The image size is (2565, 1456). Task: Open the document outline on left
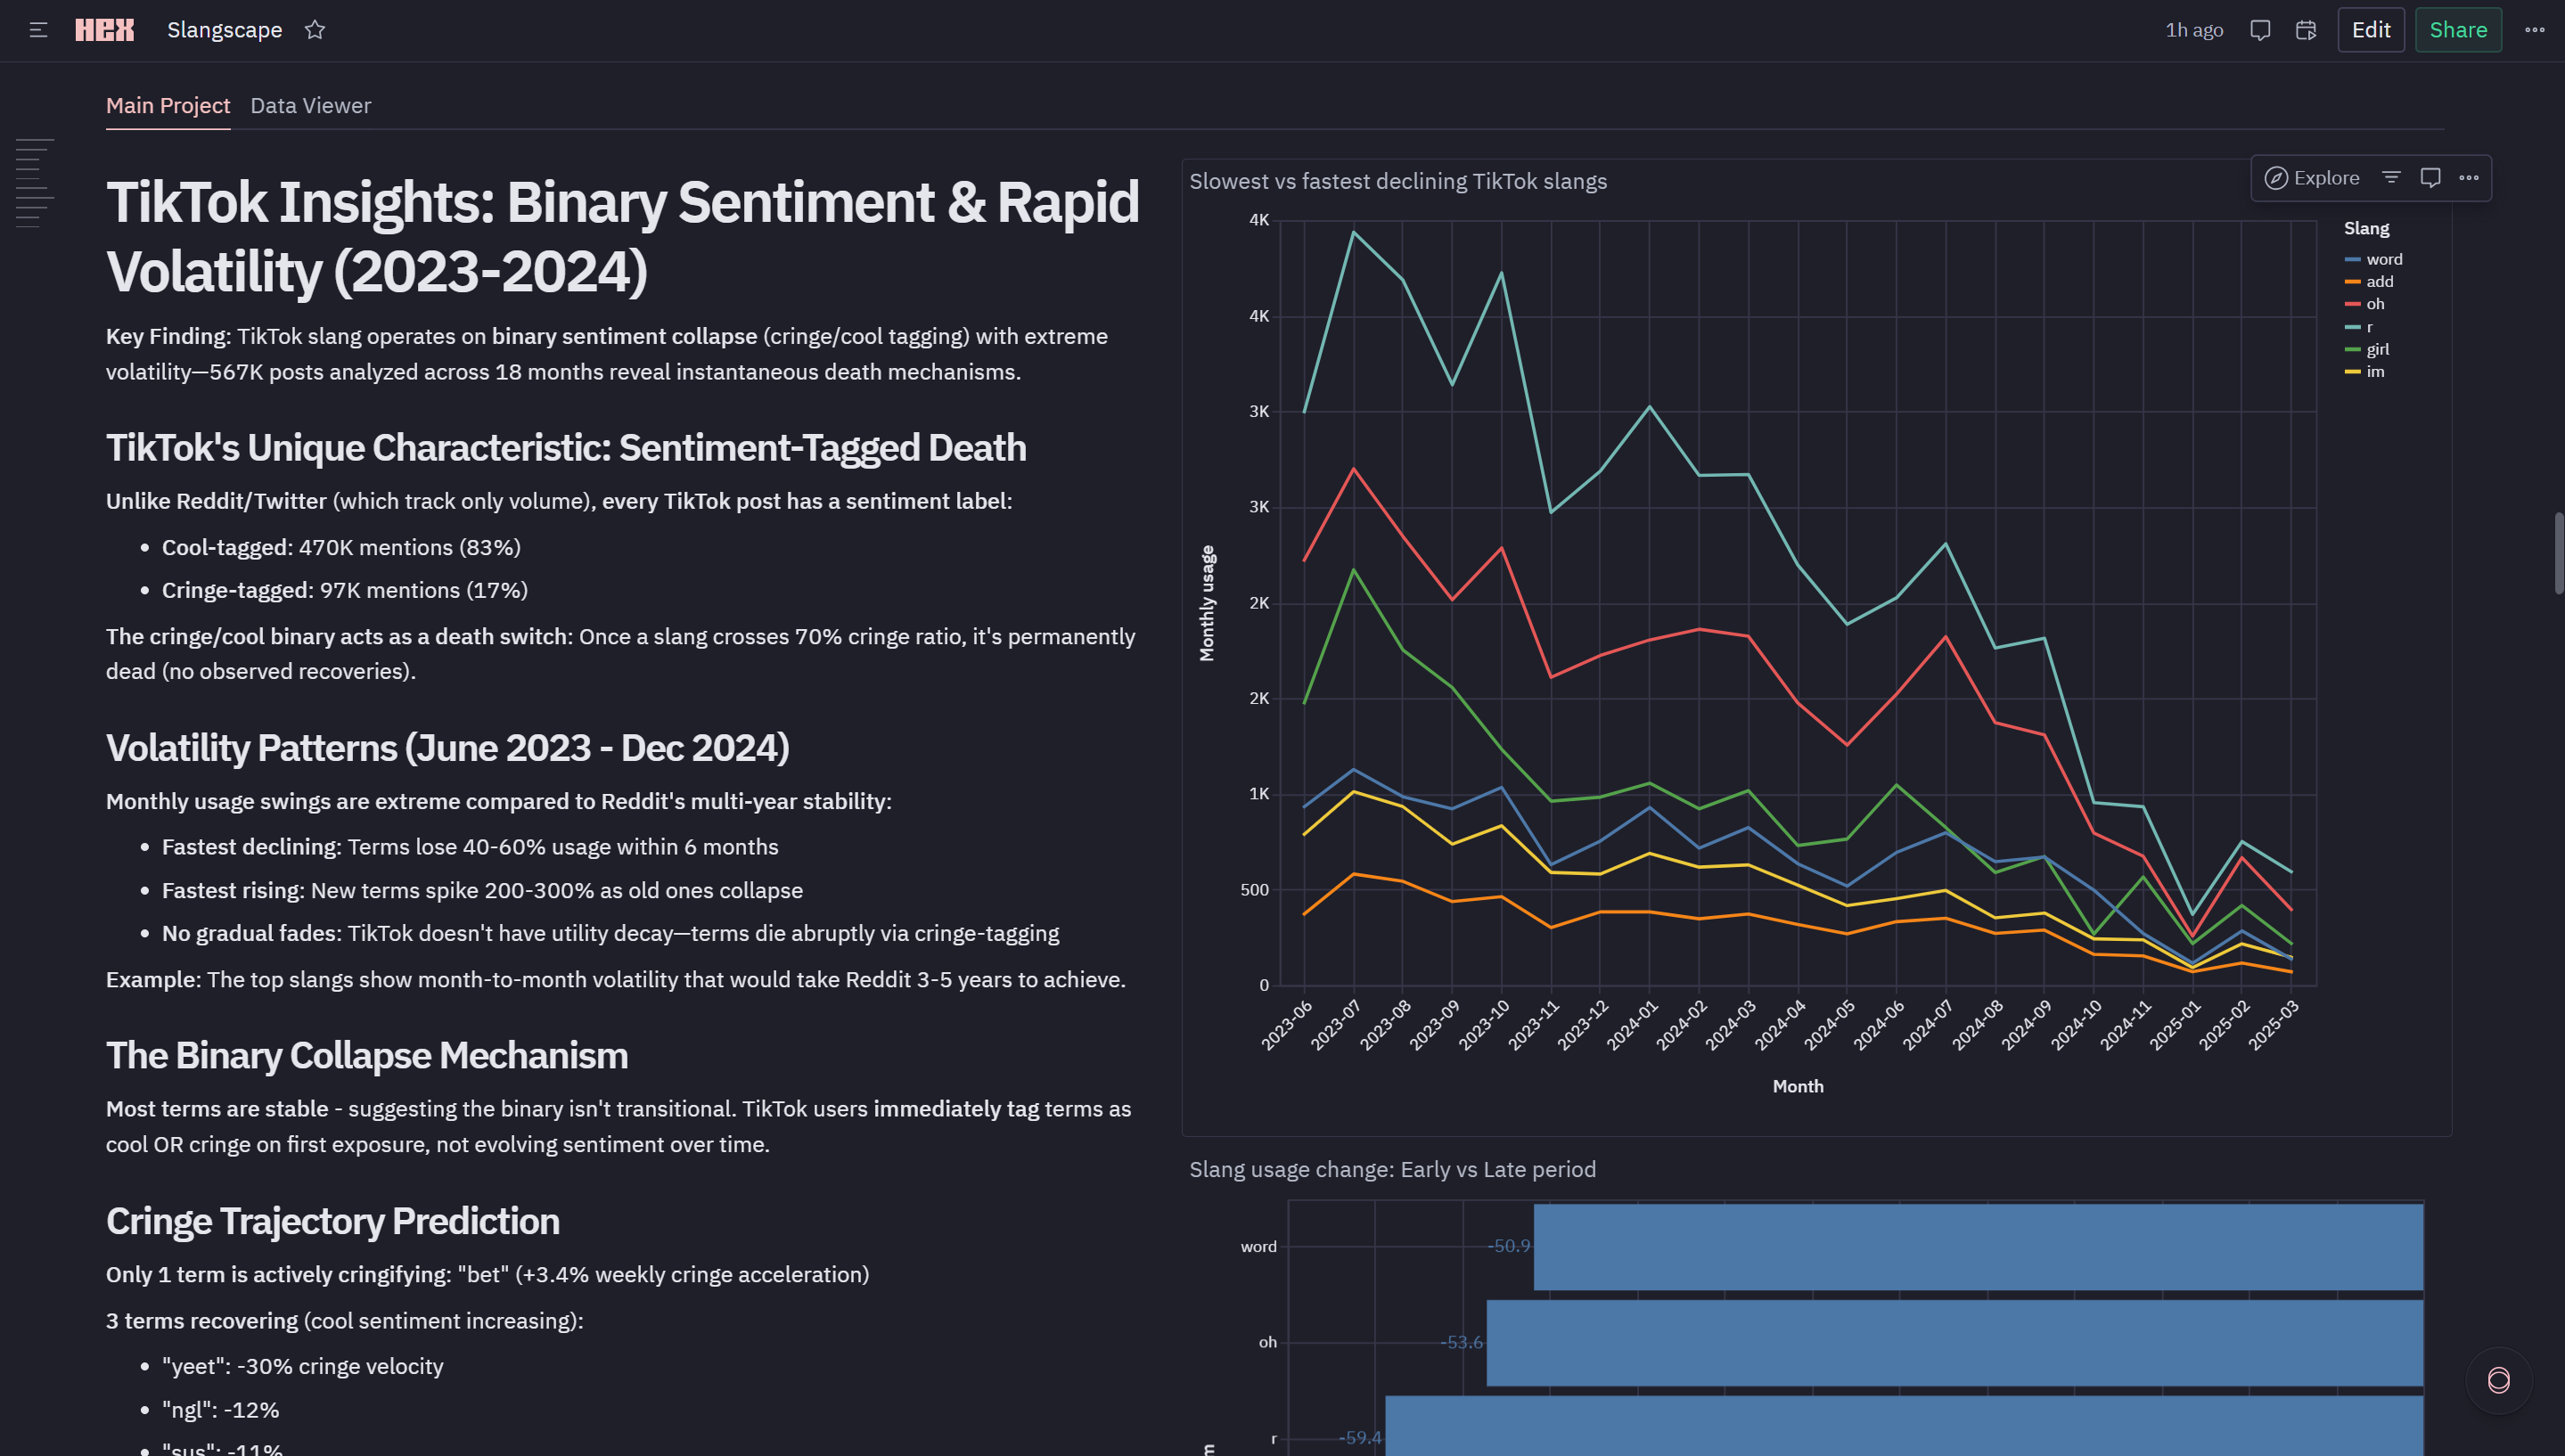[34, 183]
